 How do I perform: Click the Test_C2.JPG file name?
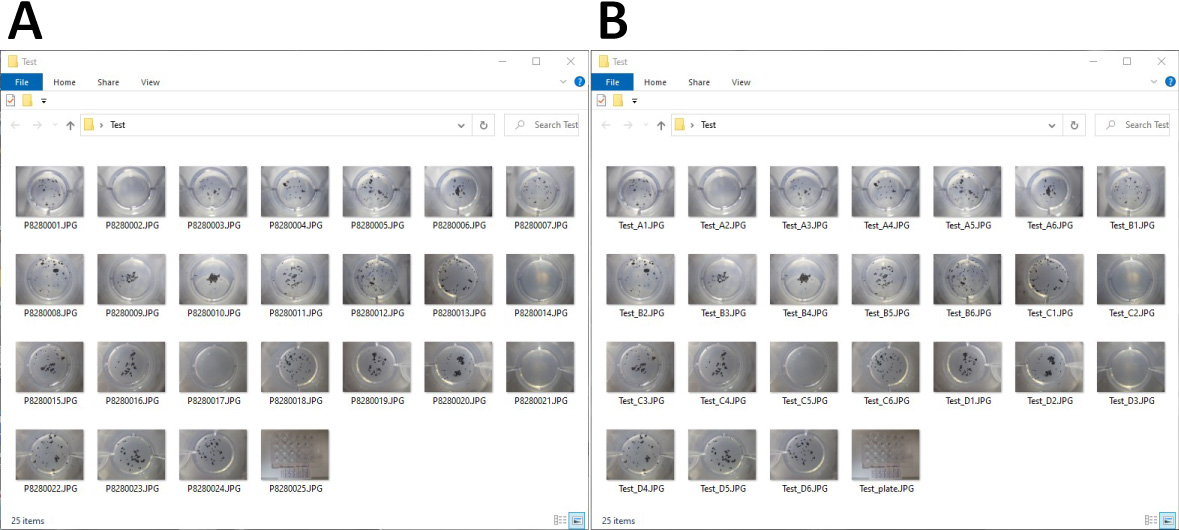[x=1132, y=313]
